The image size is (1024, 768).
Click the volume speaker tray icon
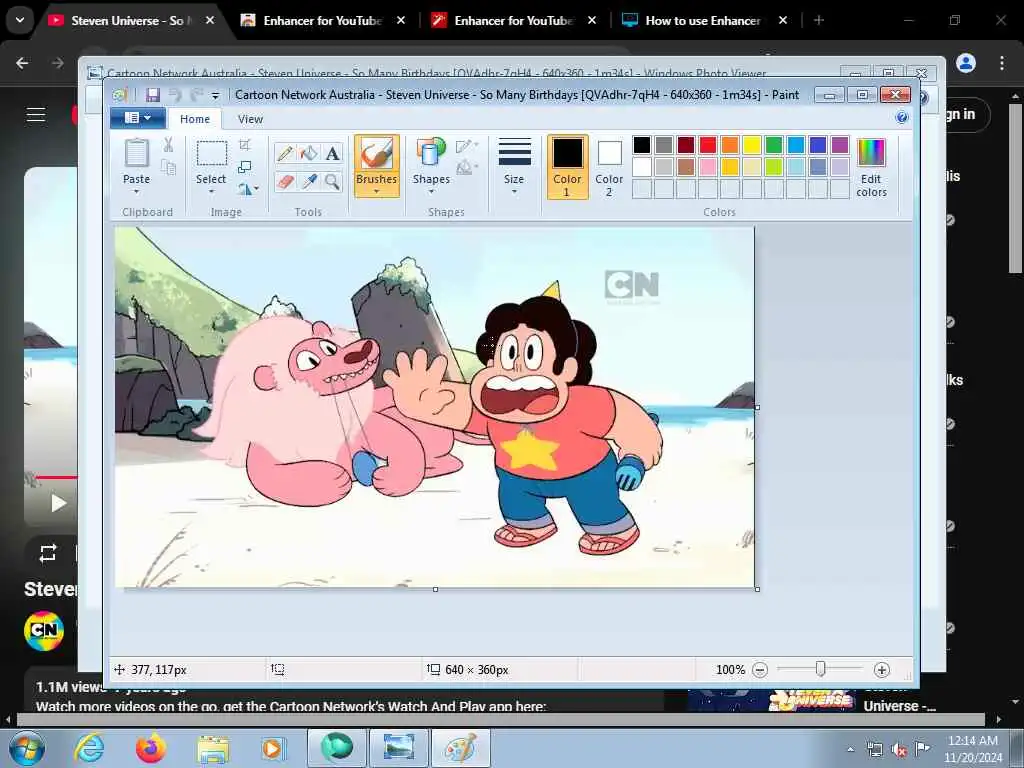pos(899,749)
